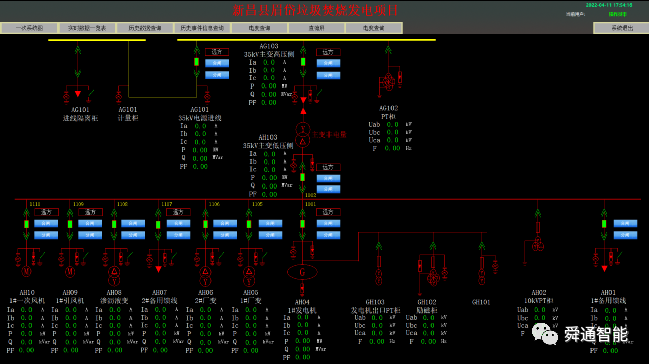Click the 远方 indicator for feeder 1107
The width and height of the screenshot is (649, 364).
pyautogui.click(x=178, y=212)
